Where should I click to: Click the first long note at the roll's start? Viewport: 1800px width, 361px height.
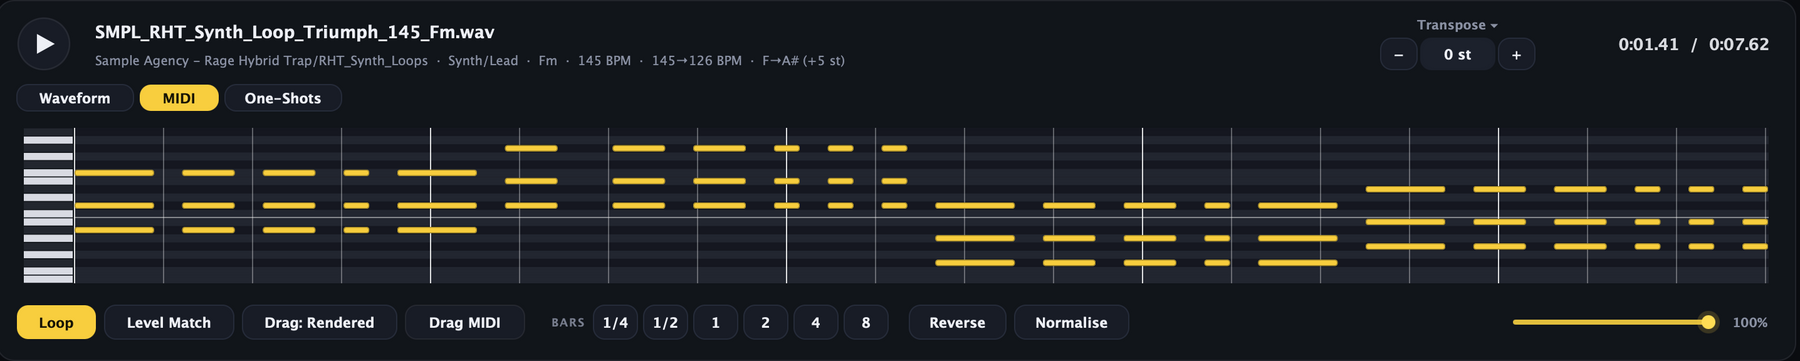point(115,173)
